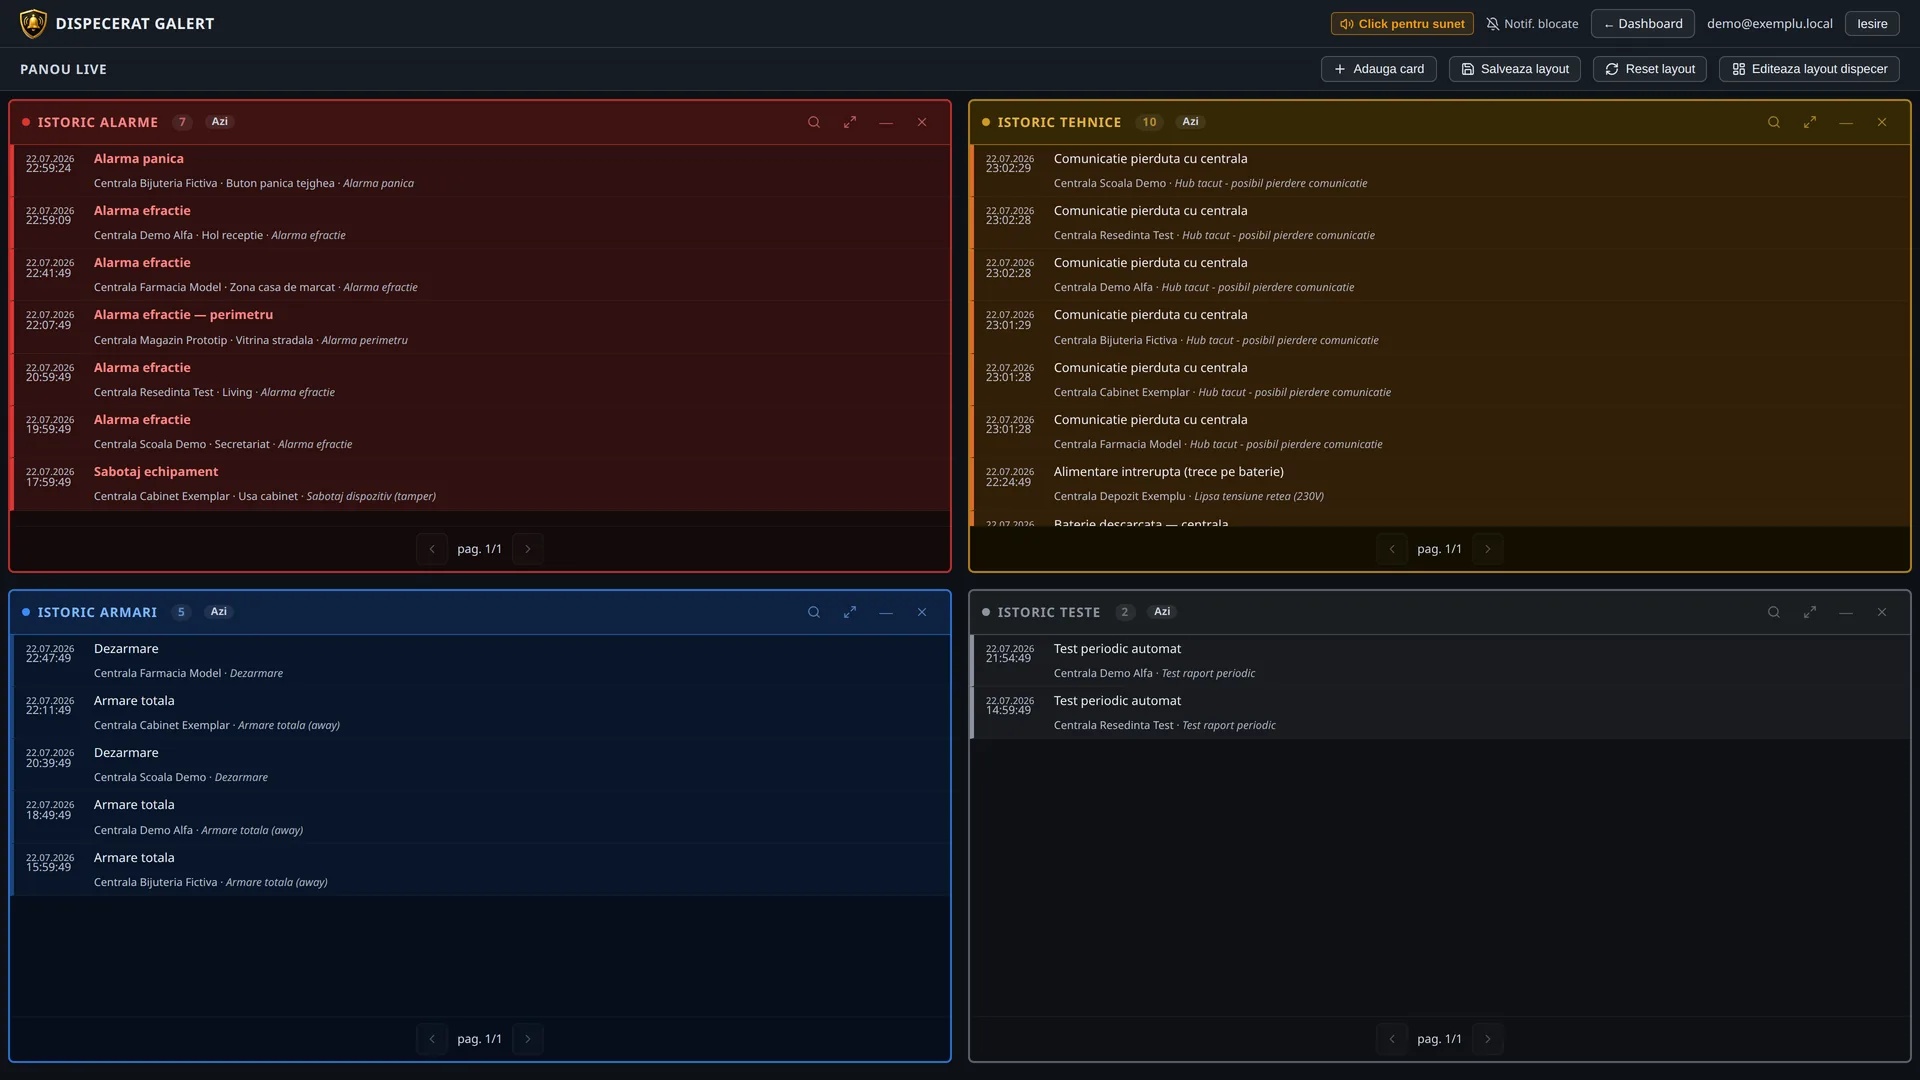Select lost communication event for Centrala Bijuteria Fictiva
1920x1080 pixels.
1441,327
